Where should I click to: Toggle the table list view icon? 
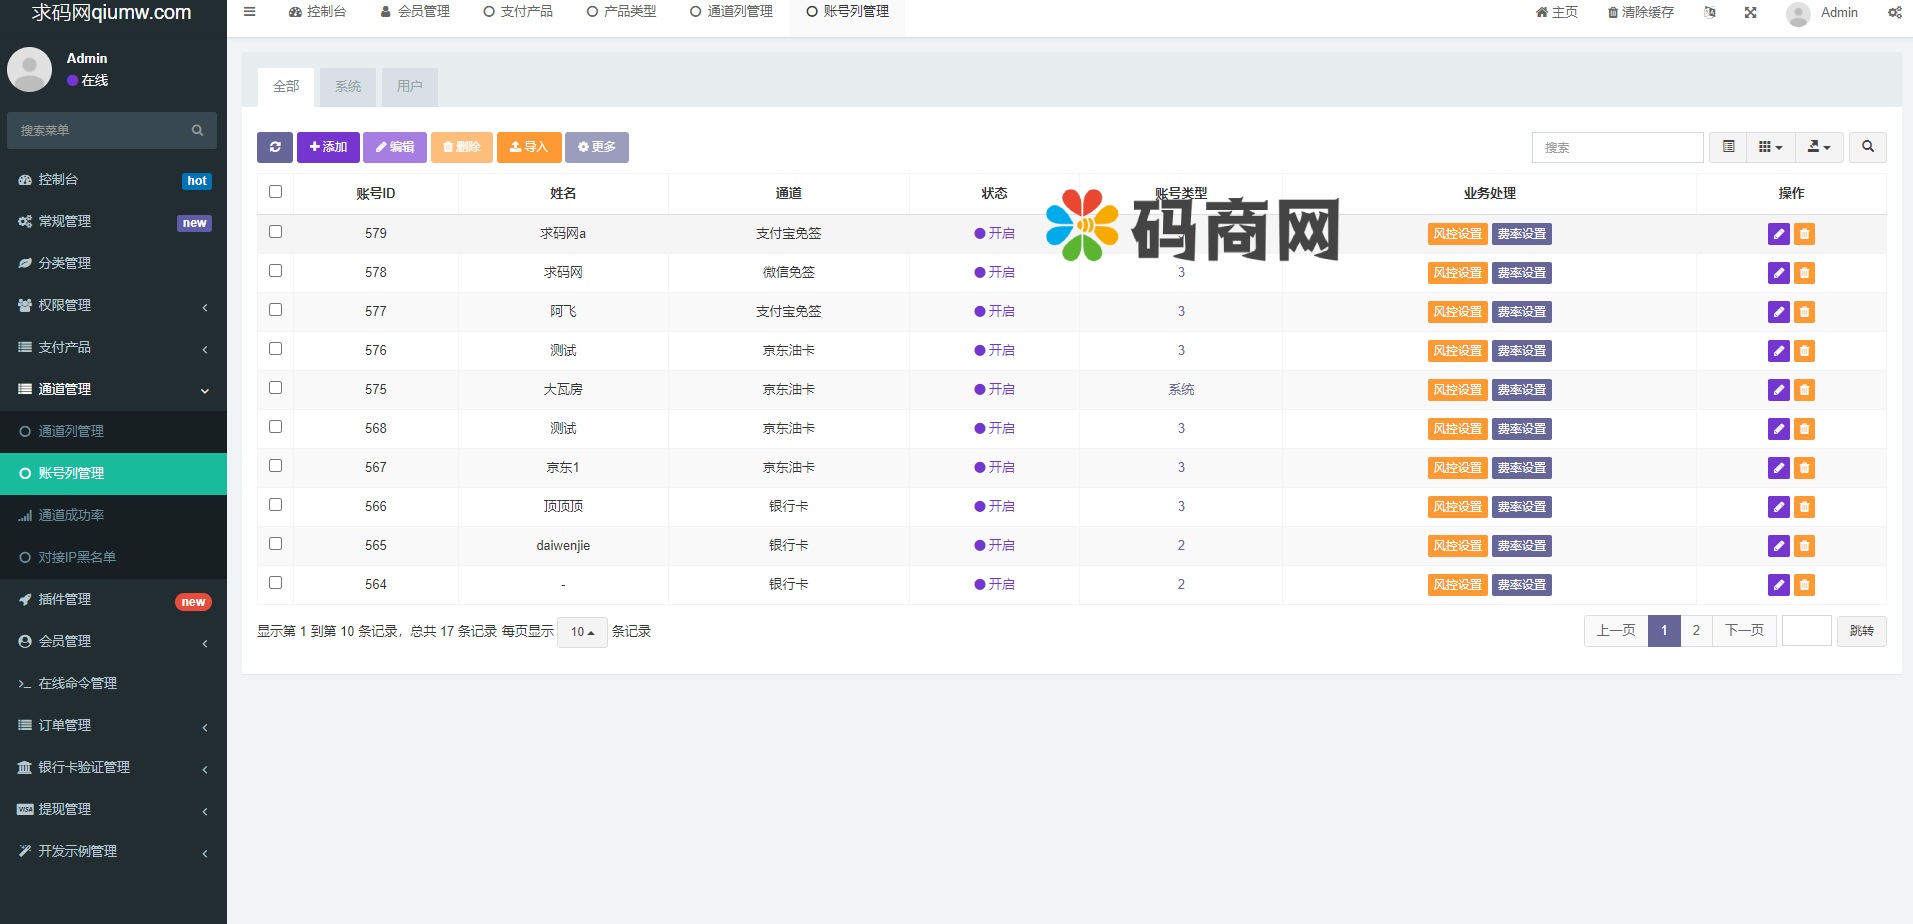(x=1728, y=147)
